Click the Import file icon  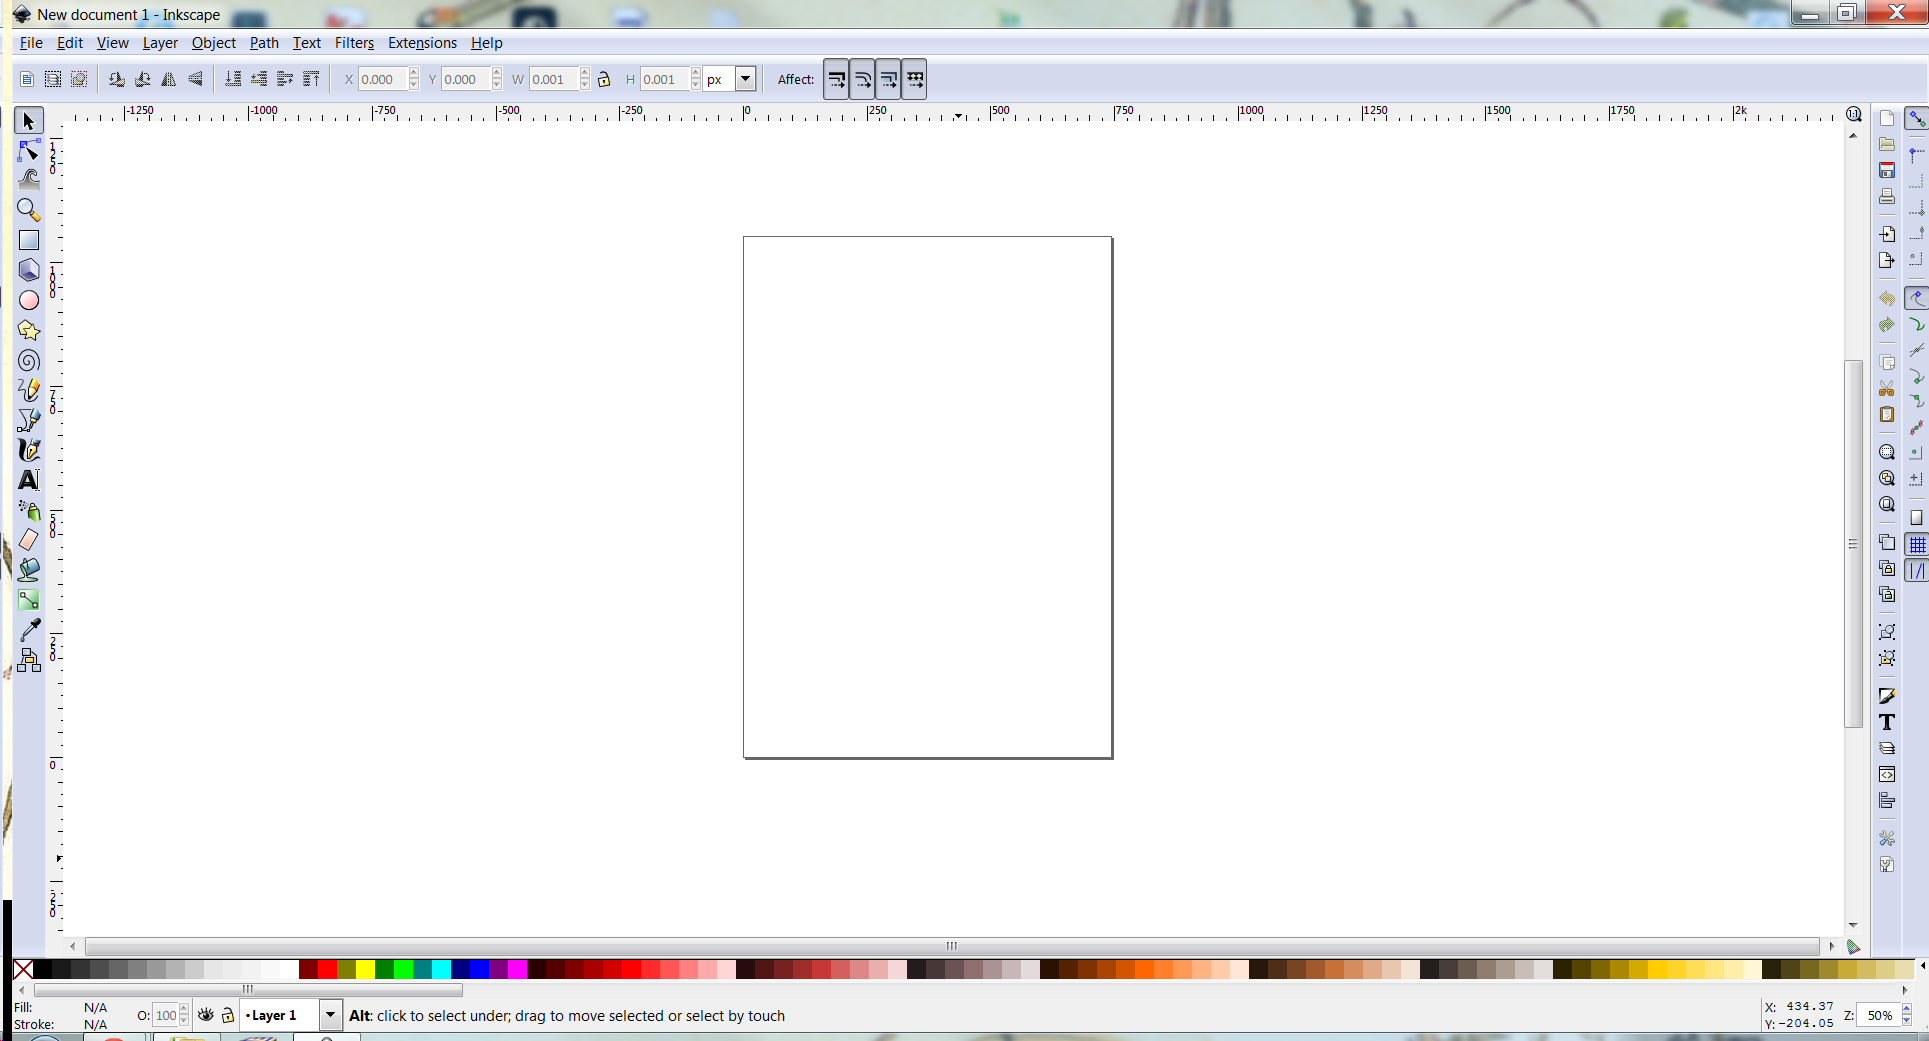pyautogui.click(x=1887, y=234)
